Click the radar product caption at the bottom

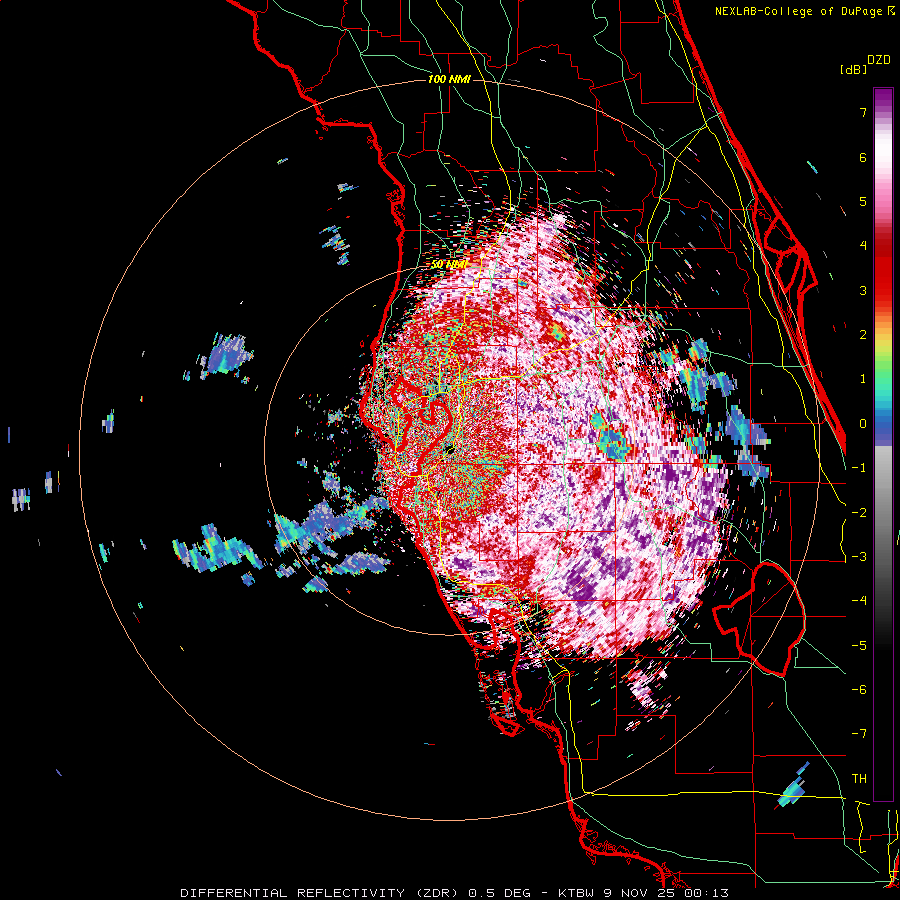pyautogui.click(x=455, y=893)
